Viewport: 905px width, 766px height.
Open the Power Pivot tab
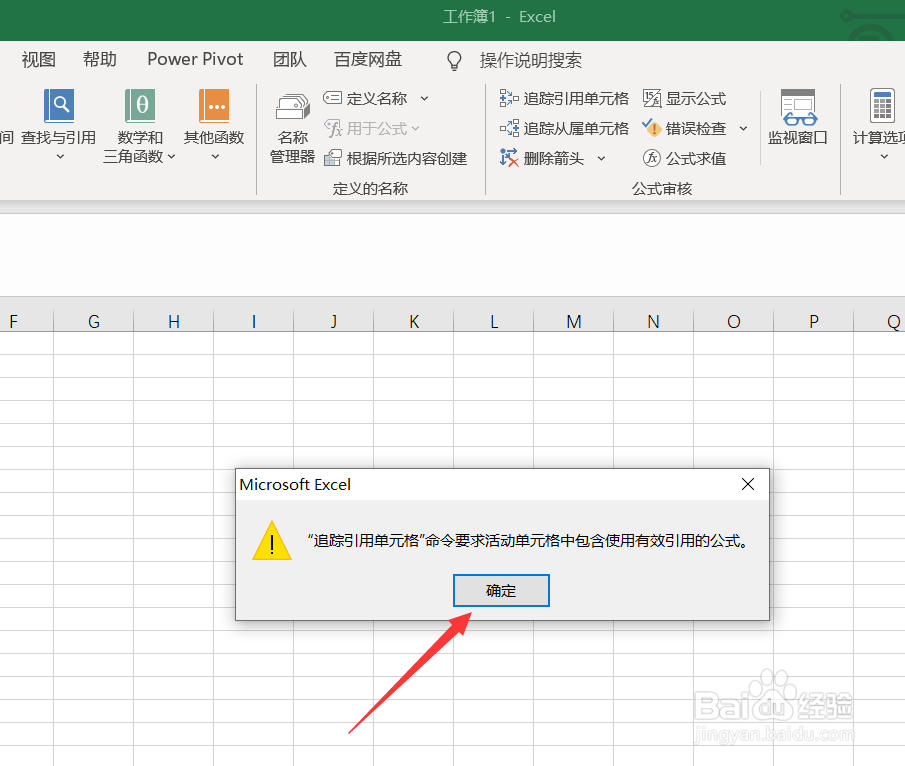[x=195, y=59]
